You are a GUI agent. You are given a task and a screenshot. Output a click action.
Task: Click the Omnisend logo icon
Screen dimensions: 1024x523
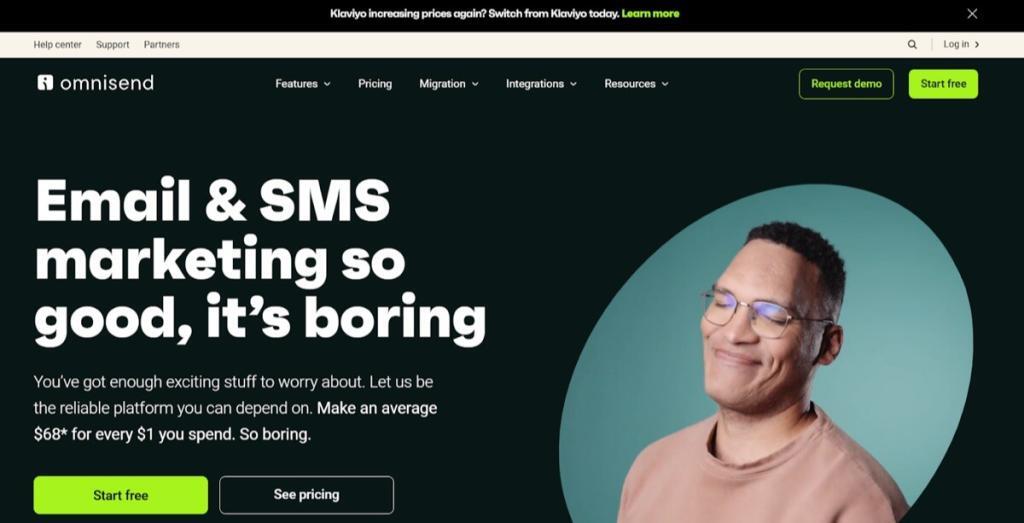pos(45,82)
